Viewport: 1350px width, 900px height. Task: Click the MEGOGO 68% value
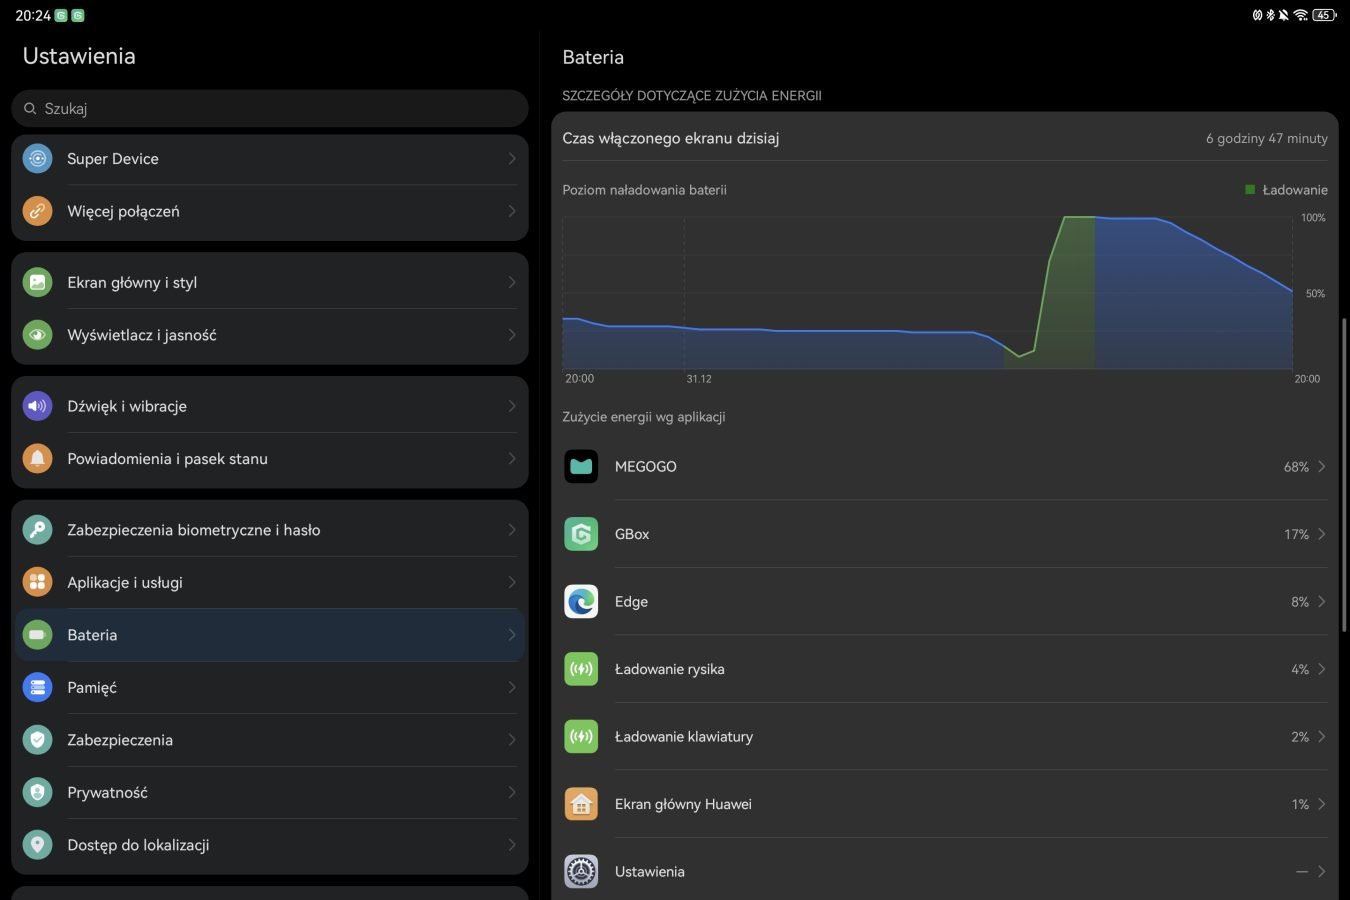coord(1296,467)
